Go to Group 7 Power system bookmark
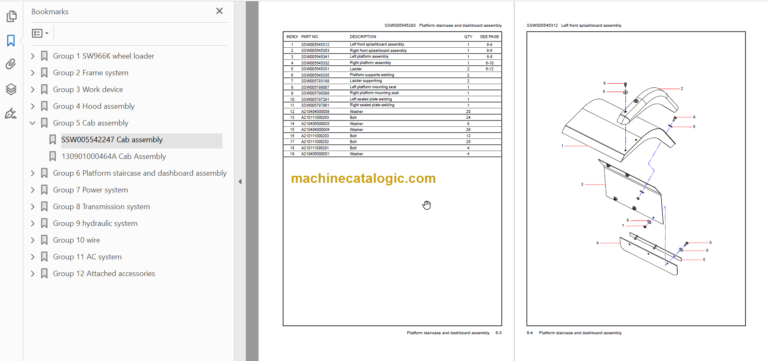This screenshot has height=361, width=768. click(90, 190)
